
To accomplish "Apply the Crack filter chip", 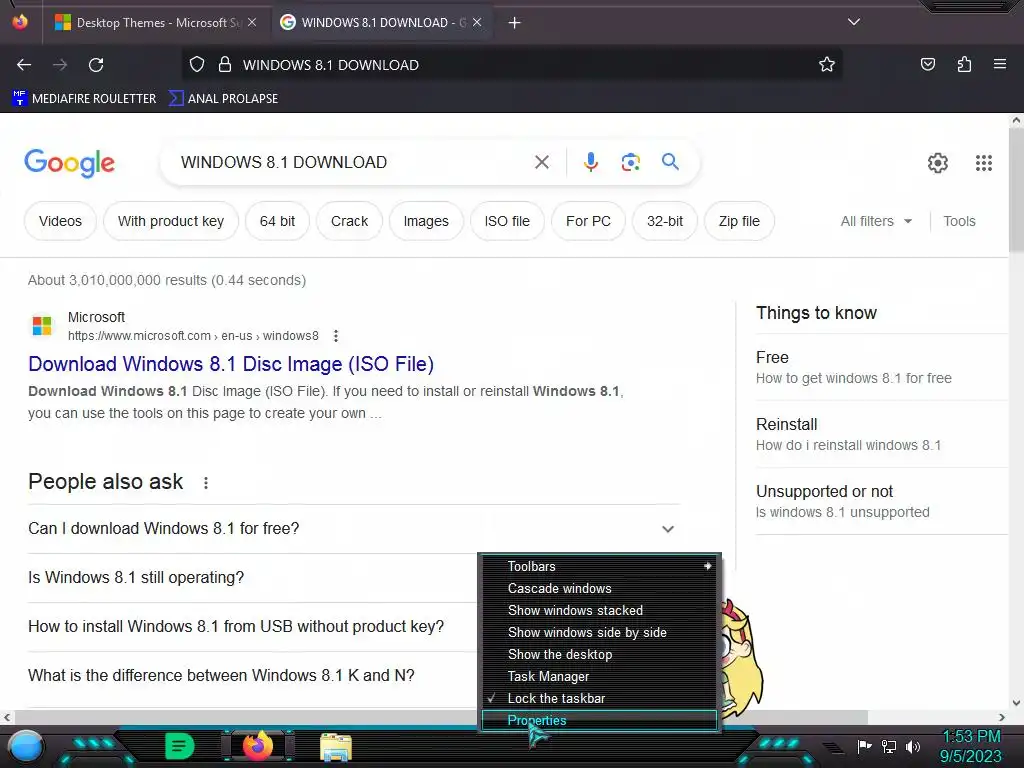I will point(349,221).
